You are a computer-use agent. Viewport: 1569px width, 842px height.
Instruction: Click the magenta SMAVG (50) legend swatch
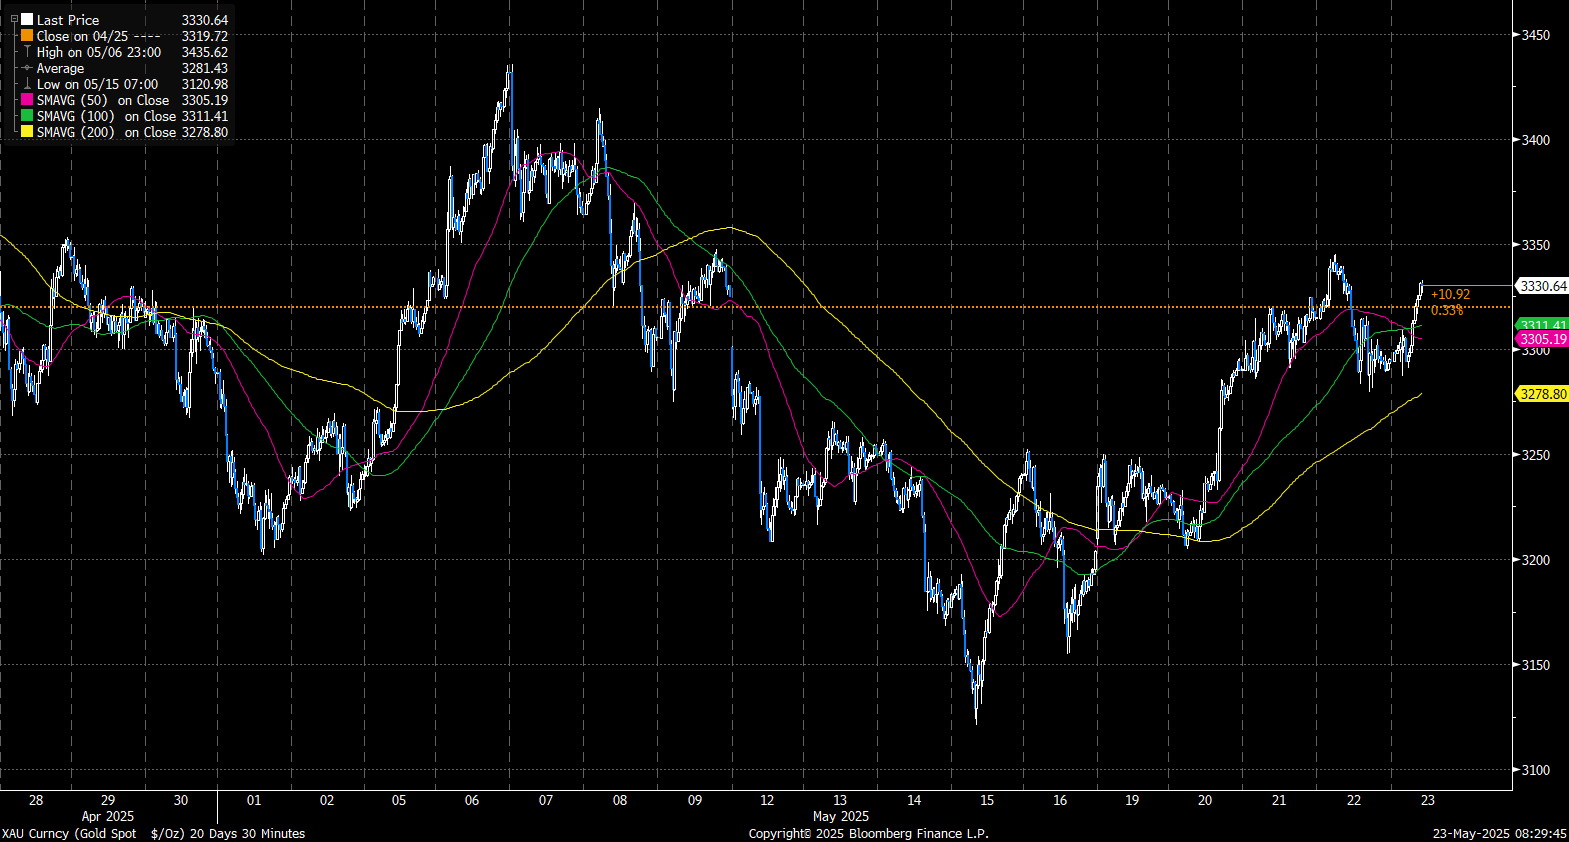pos(27,100)
